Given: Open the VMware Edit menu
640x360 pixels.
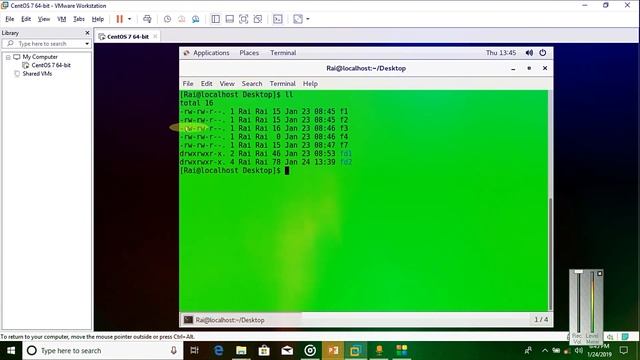Looking at the screenshot, I should coord(26,19).
